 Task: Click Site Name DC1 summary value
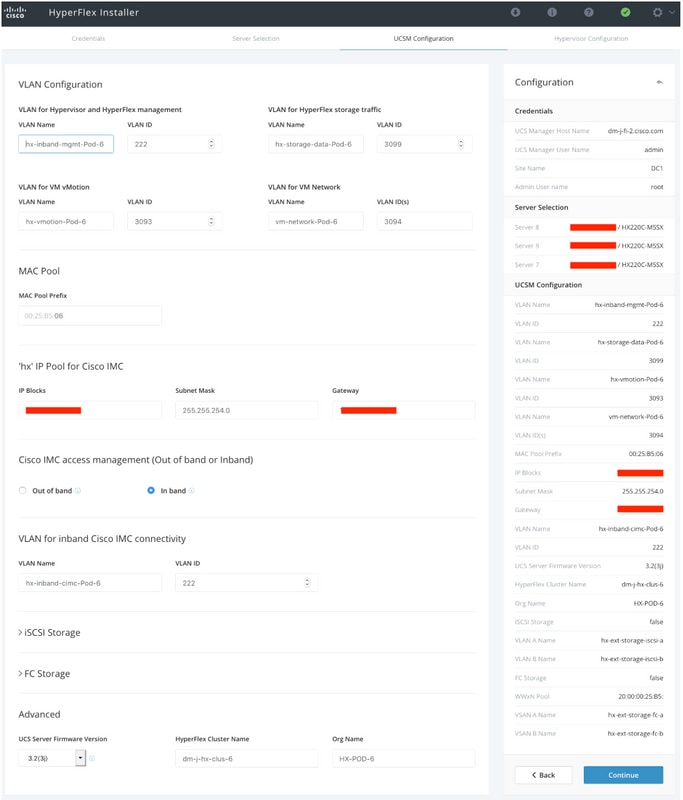pos(657,168)
